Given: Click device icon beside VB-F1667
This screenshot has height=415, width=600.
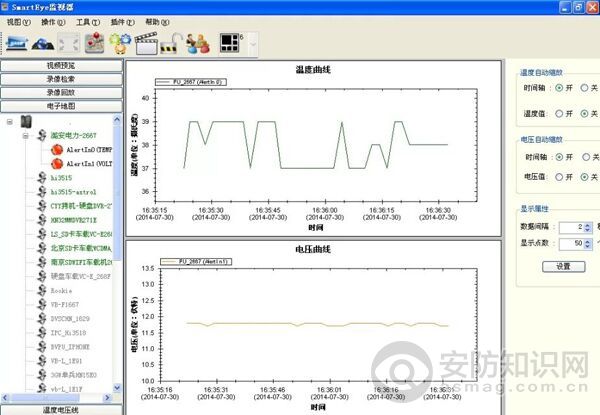Looking at the screenshot, I should click(x=42, y=304).
